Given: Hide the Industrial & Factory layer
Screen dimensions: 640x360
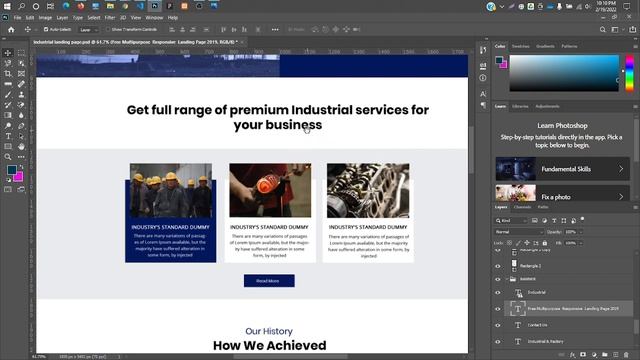Looking at the screenshot, I should click(498, 342).
